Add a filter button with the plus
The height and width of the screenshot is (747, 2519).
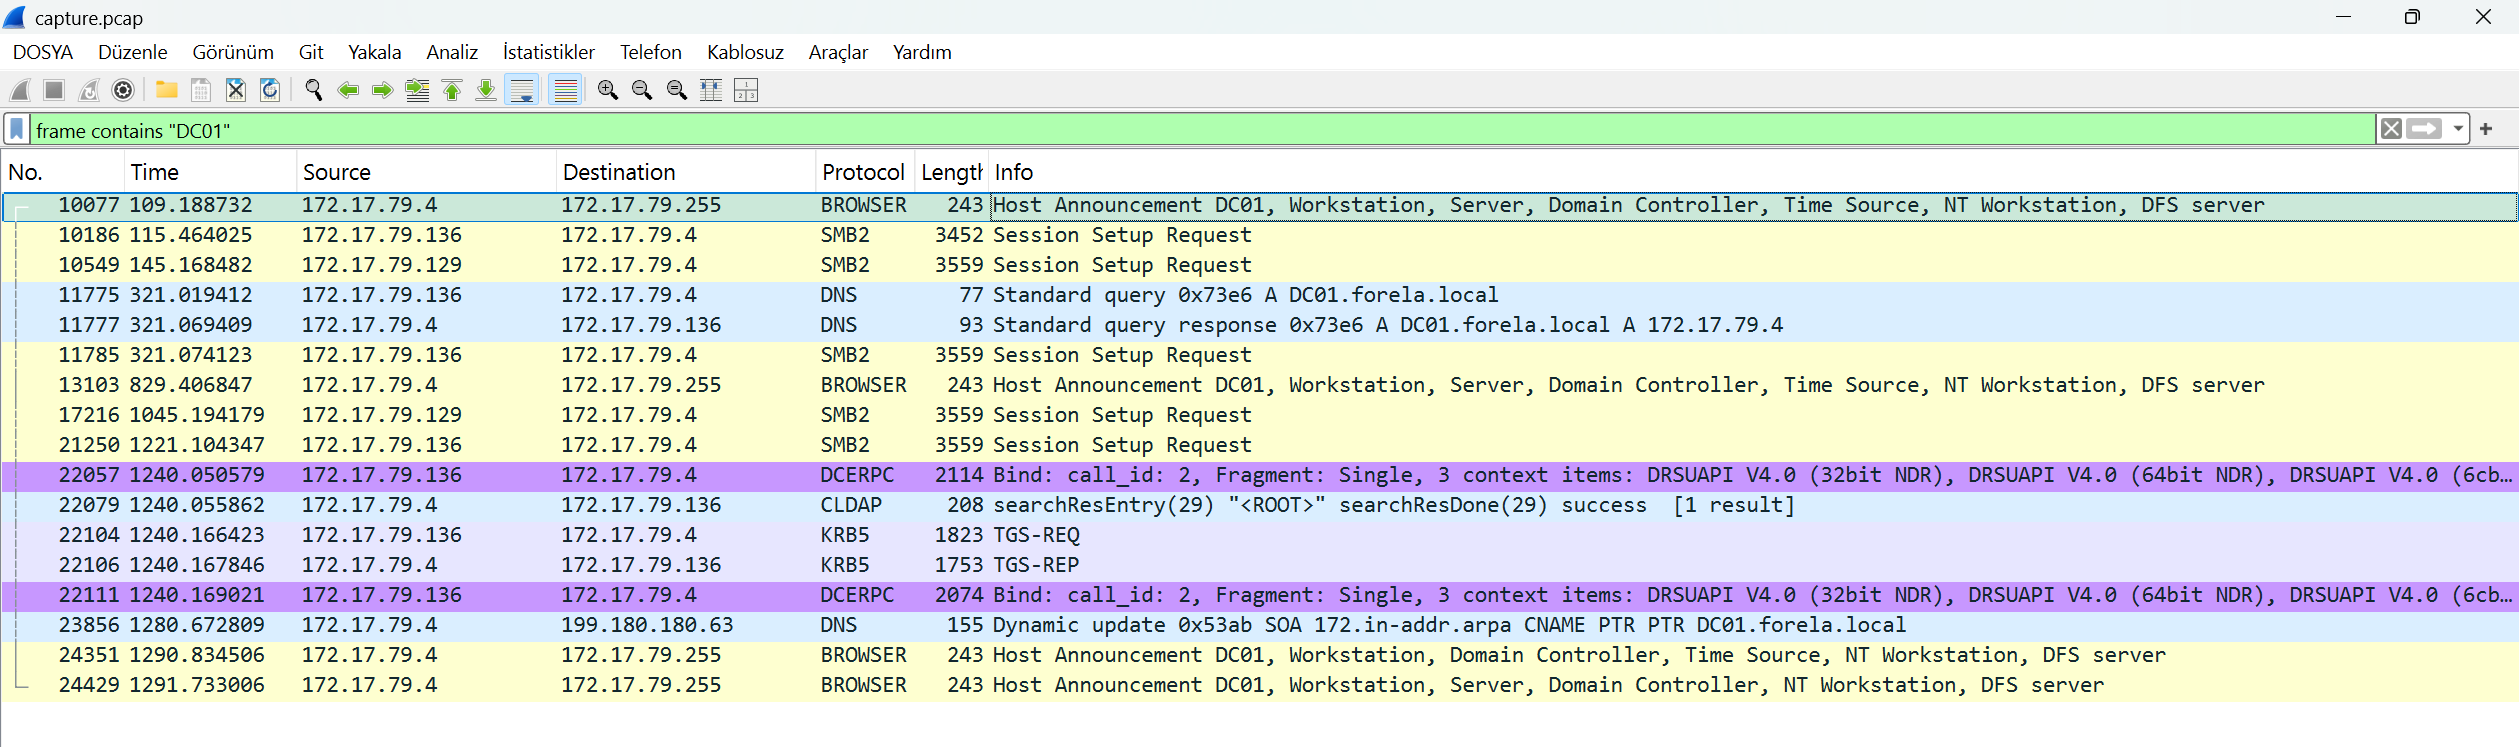click(2487, 129)
